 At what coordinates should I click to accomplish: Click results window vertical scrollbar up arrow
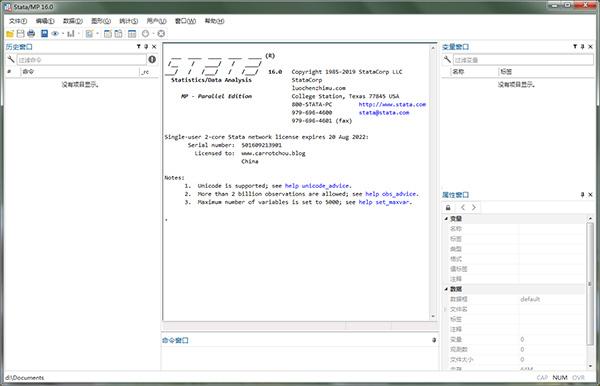(x=433, y=48)
